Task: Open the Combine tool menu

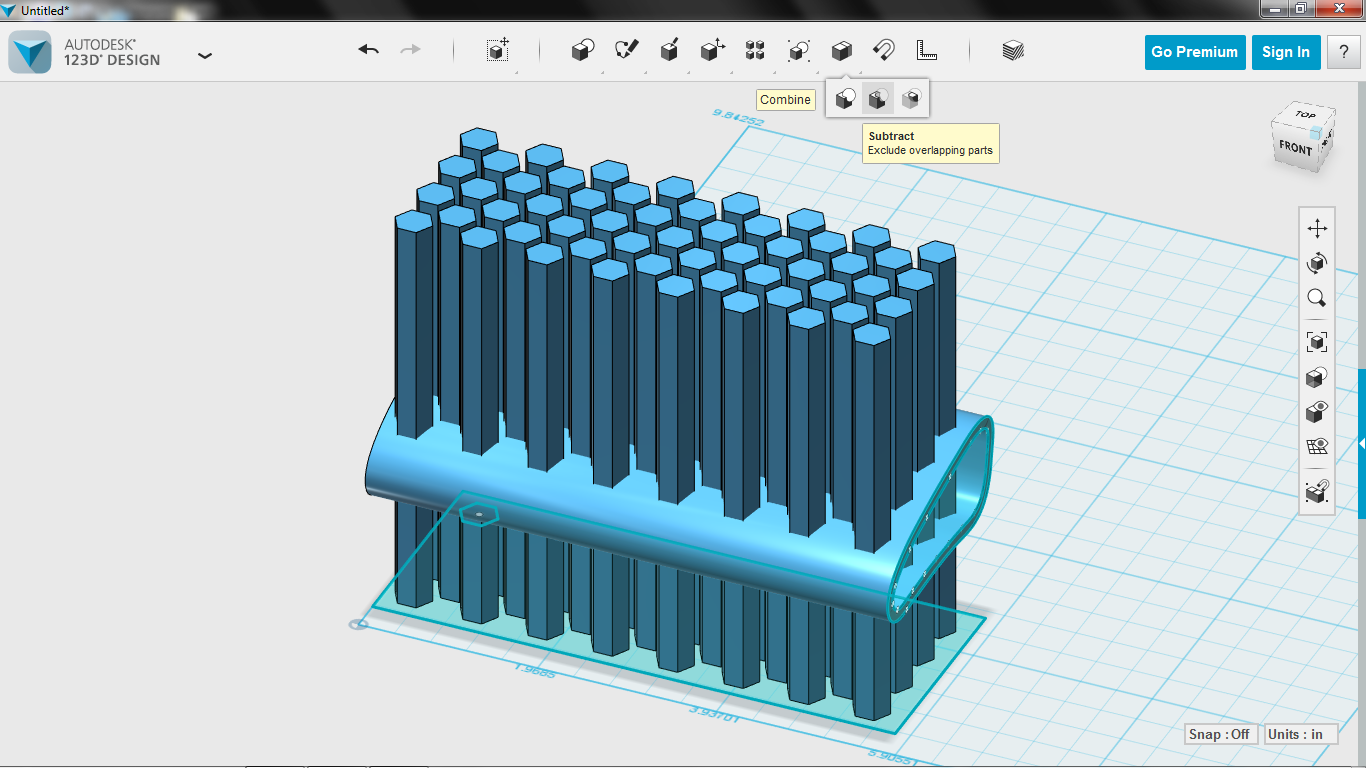Action: (x=842, y=50)
